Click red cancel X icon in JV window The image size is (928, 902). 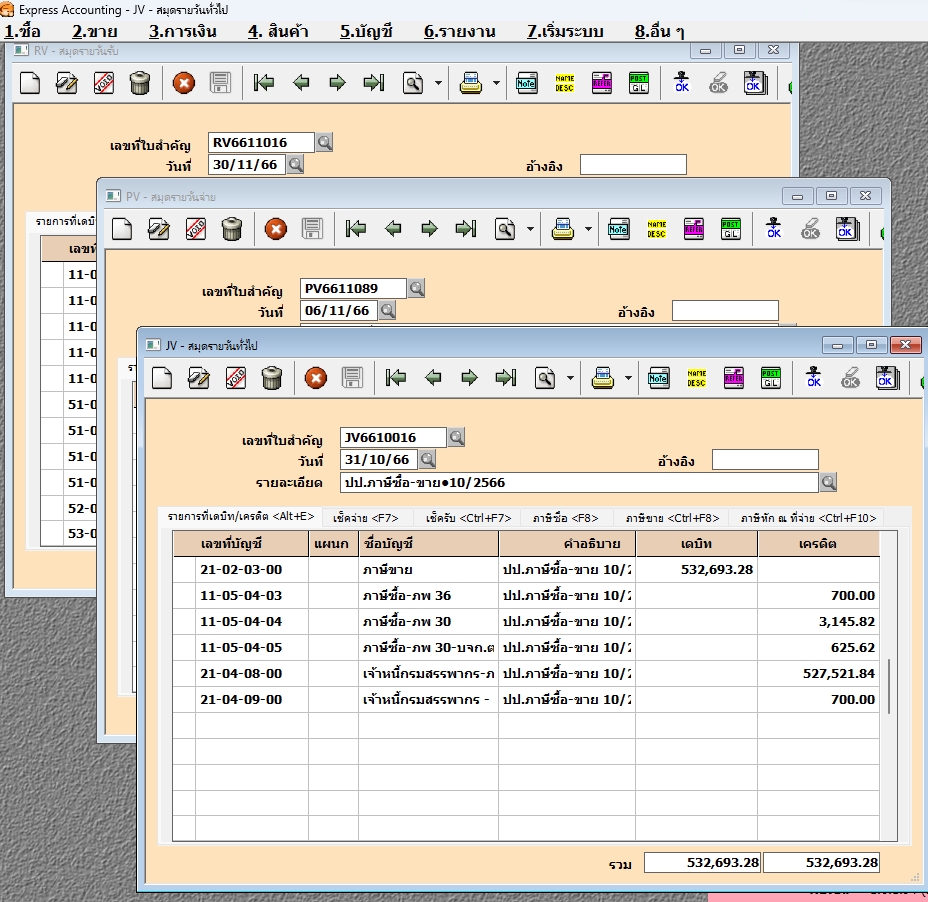pos(315,378)
